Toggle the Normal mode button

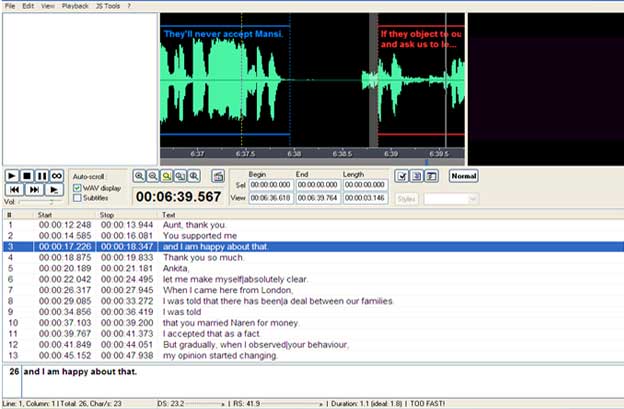coord(463,176)
